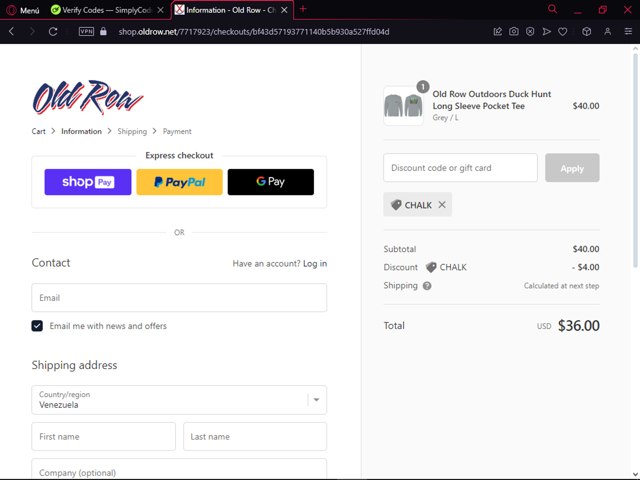Click the Duck Hunt tee product thumbnail
This screenshot has height=480, width=640.
(403, 106)
